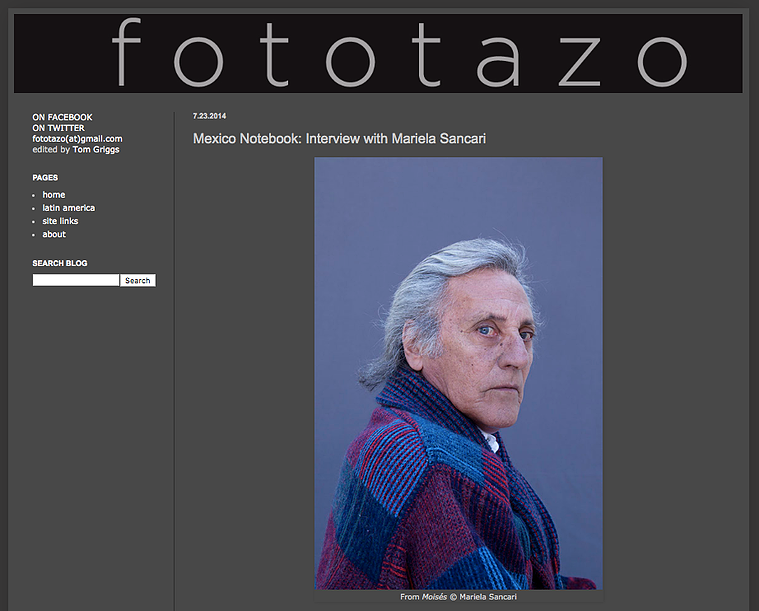The width and height of the screenshot is (759, 611).
Task: Click the 7.23.2014 post date
Action: [210, 116]
